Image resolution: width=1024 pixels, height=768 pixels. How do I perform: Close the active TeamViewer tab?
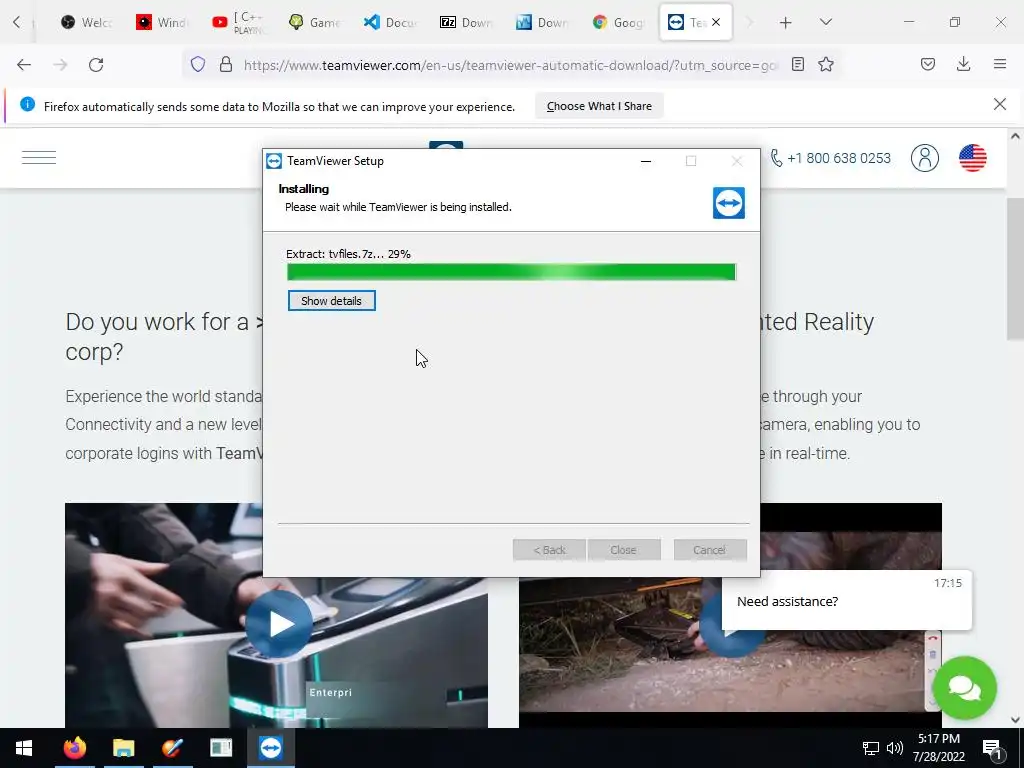click(x=716, y=22)
